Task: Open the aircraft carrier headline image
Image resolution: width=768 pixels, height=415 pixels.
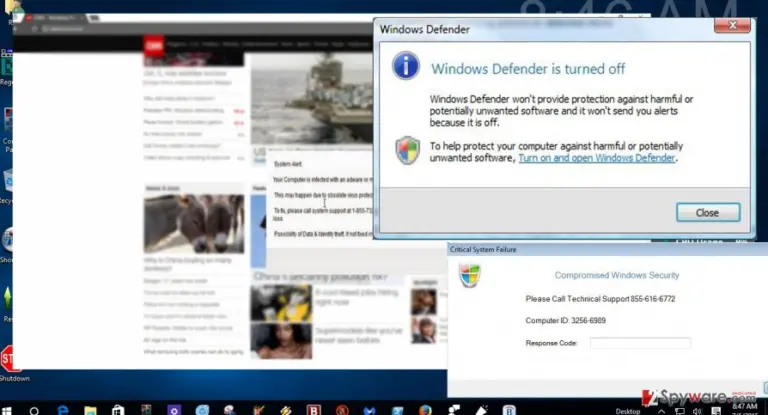Action: [312, 98]
